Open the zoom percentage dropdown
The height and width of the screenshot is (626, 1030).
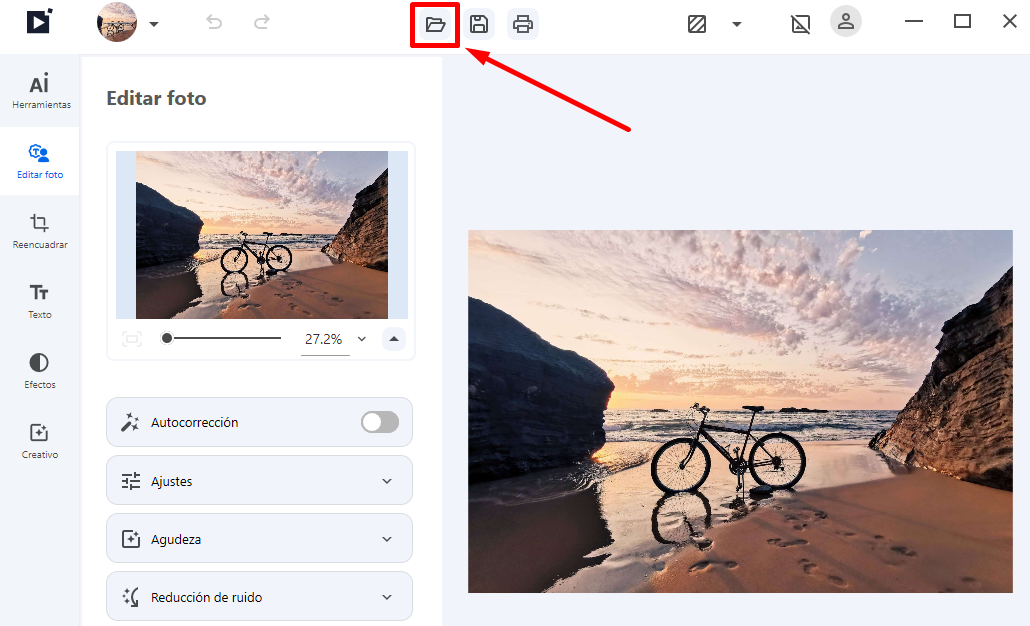pyautogui.click(x=361, y=339)
